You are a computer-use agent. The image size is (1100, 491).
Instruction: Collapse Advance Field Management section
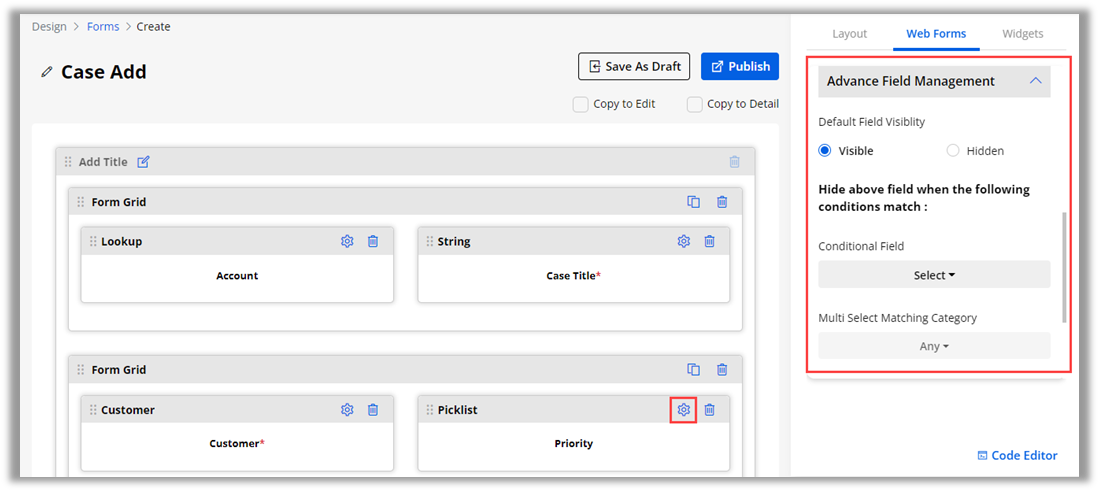coord(1035,81)
